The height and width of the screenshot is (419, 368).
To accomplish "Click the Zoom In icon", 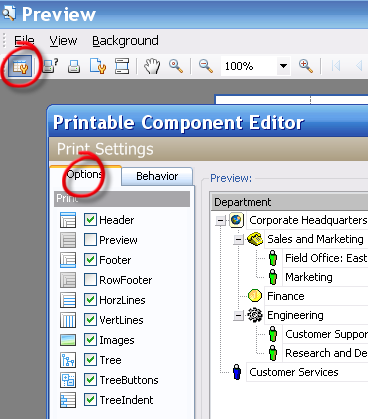I will coord(306,66).
